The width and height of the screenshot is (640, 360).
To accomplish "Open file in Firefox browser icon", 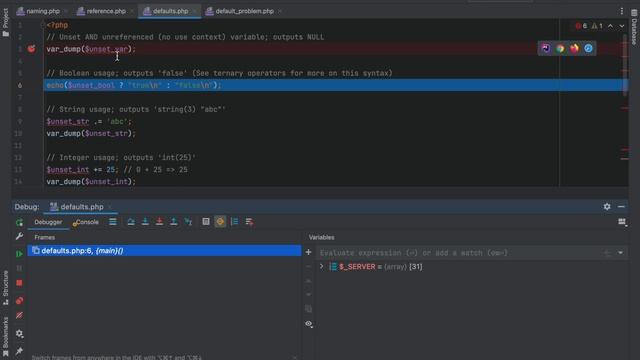I will tap(574, 48).
